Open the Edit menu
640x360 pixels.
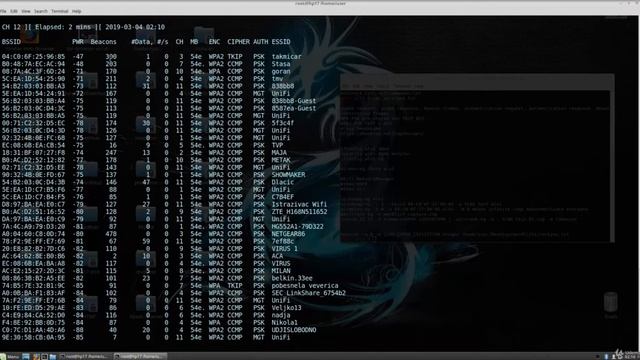pos(14,11)
